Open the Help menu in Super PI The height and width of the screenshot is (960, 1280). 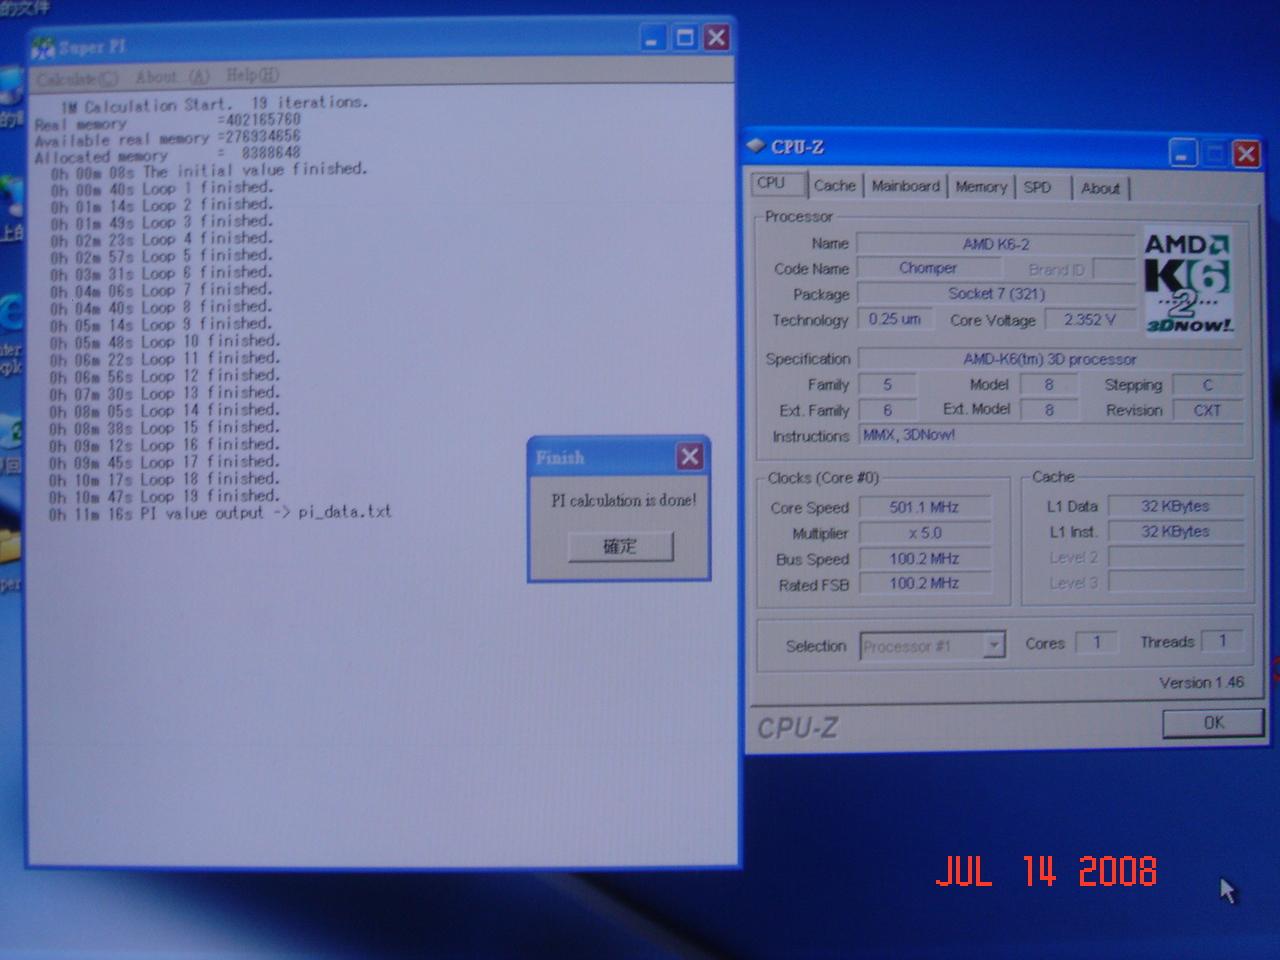pos(252,75)
